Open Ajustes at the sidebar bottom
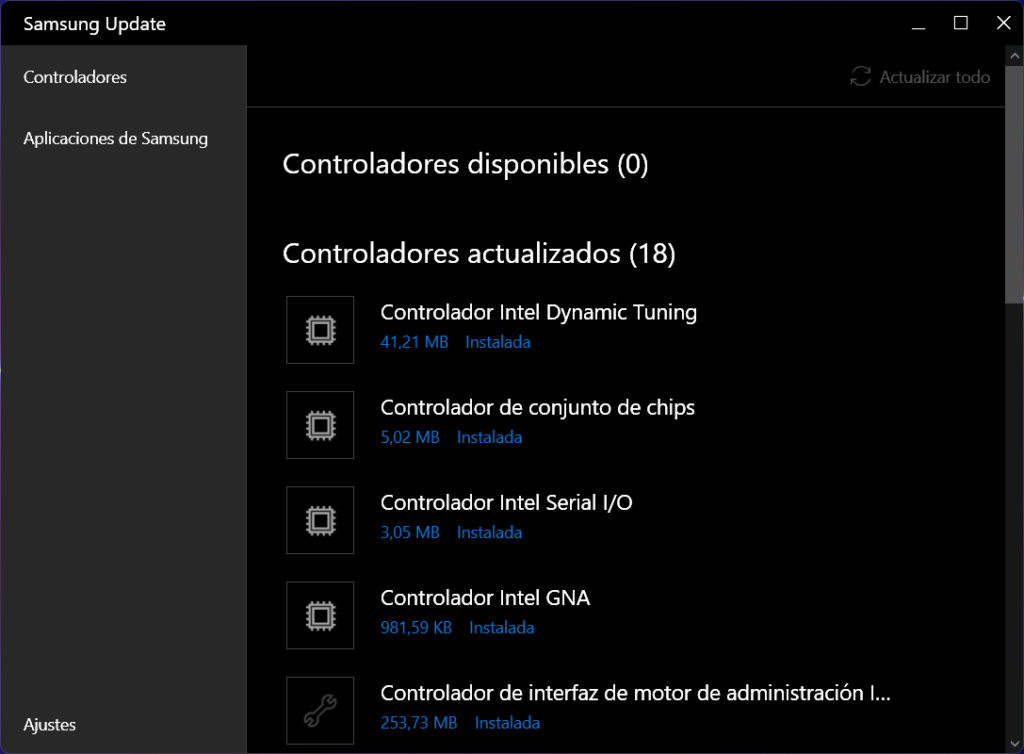The width and height of the screenshot is (1024, 754). coord(50,724)
